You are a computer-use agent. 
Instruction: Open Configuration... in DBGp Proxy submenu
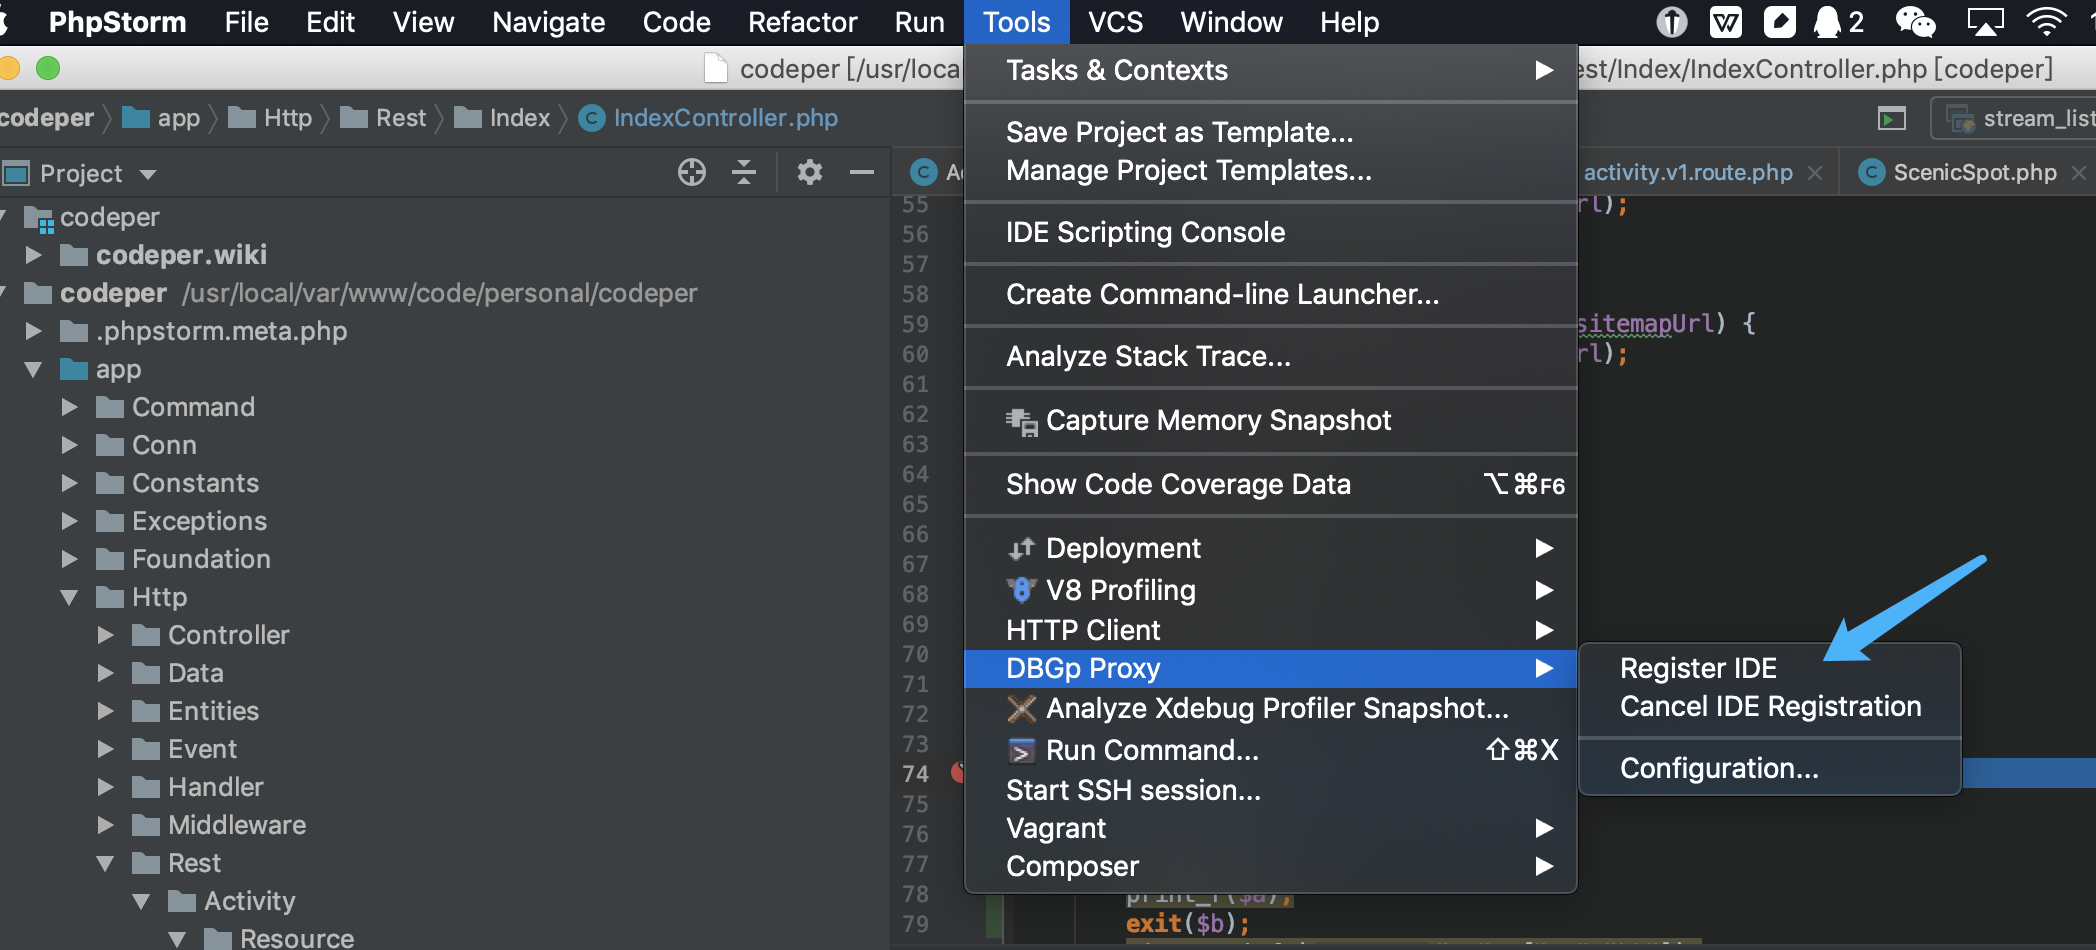[1718, 768]
